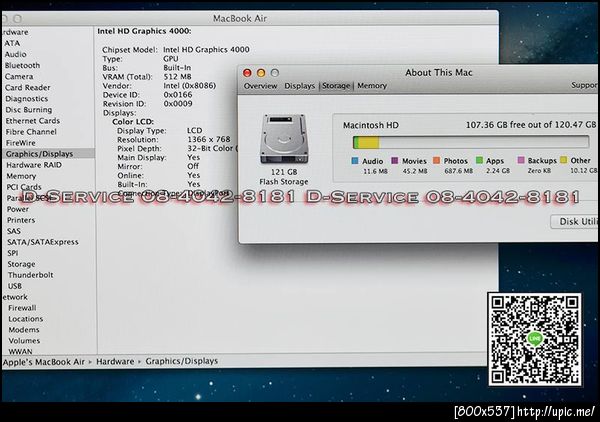This screenshot has height=422, width=600.
Task: Select USB in the sidebar
Action: click(x=15, y=286)
